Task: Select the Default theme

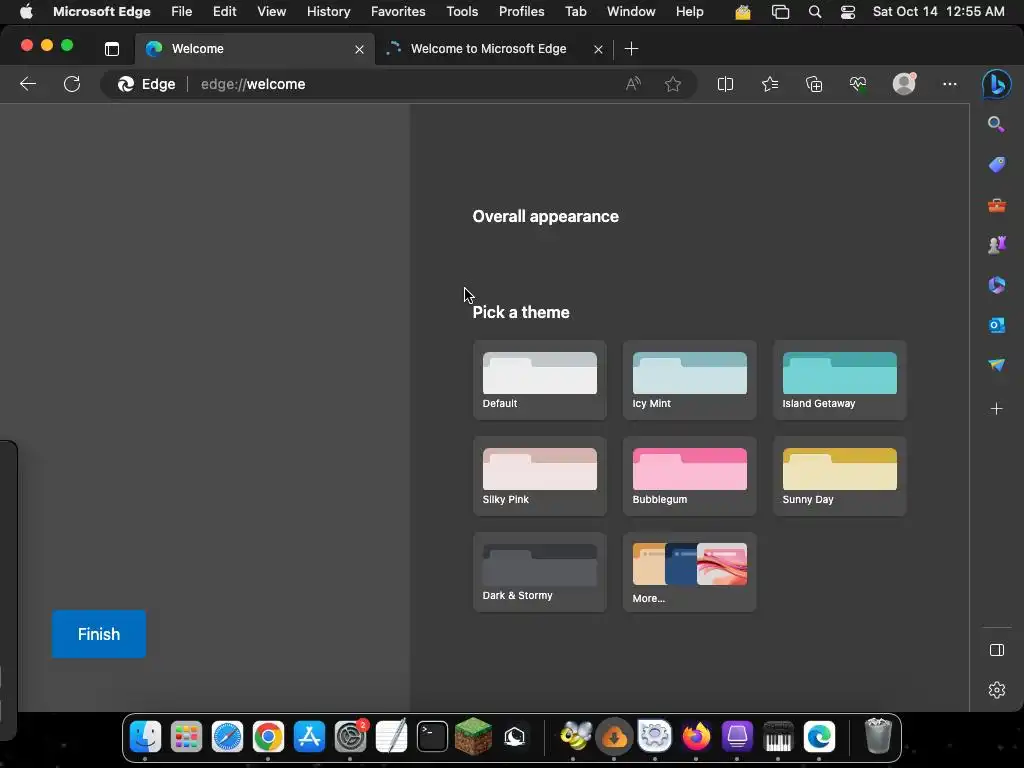Action: click(x=539, y=380)
